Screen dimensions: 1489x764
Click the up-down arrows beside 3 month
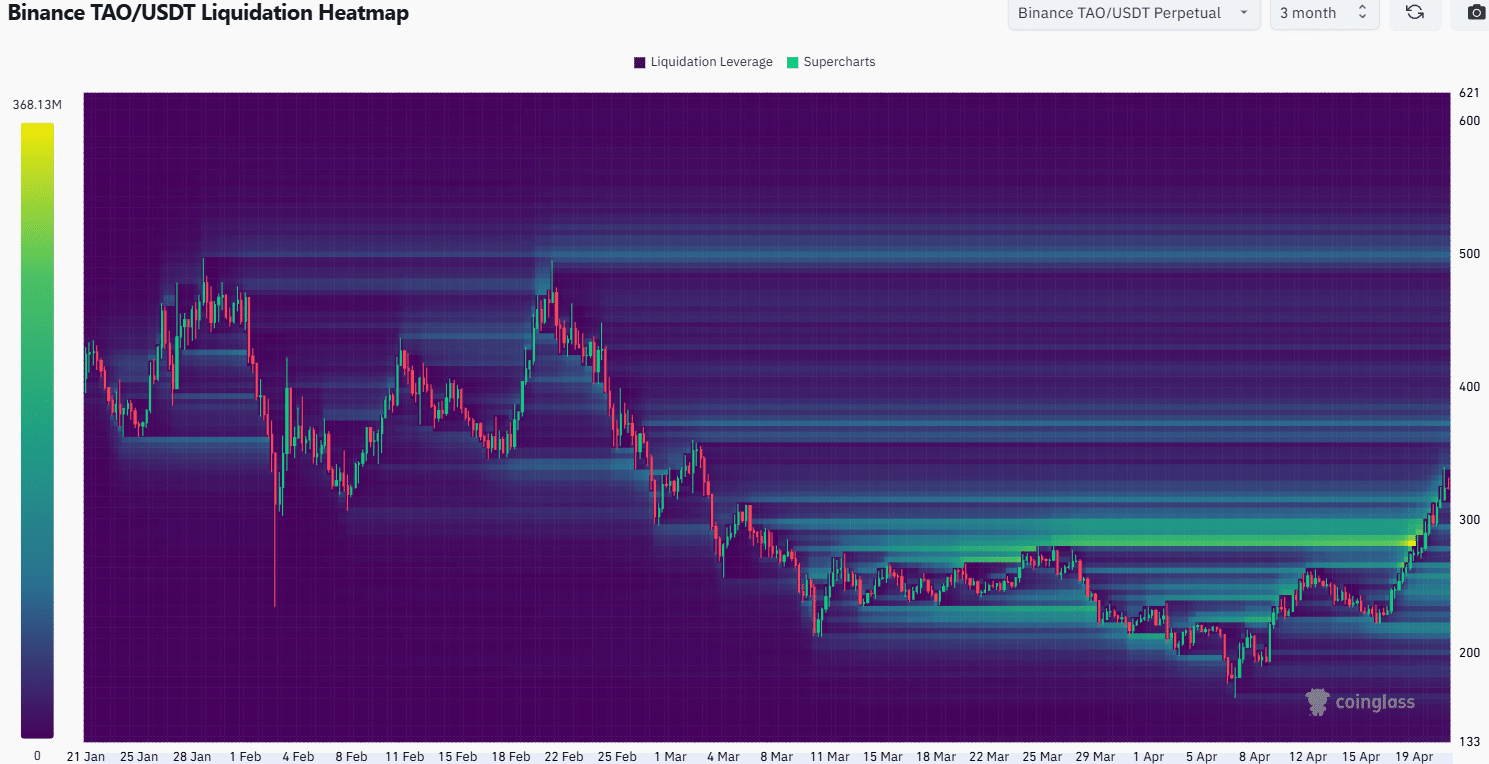(1362, 13)
